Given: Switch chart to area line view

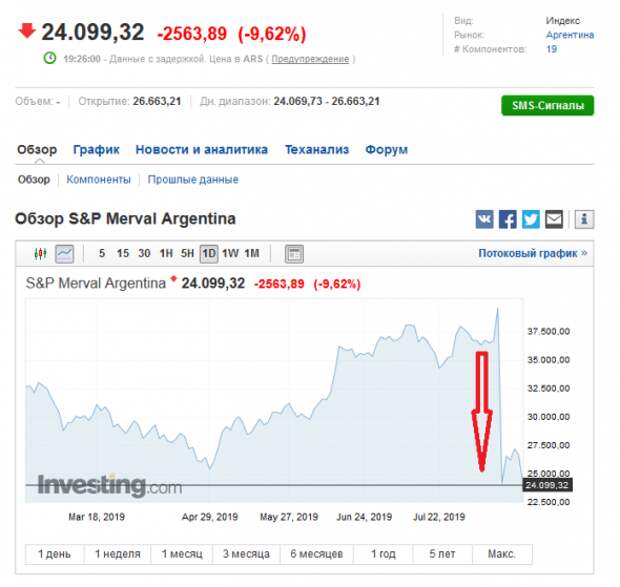Looking at the screenshot, I should click(x=64, y=254).
